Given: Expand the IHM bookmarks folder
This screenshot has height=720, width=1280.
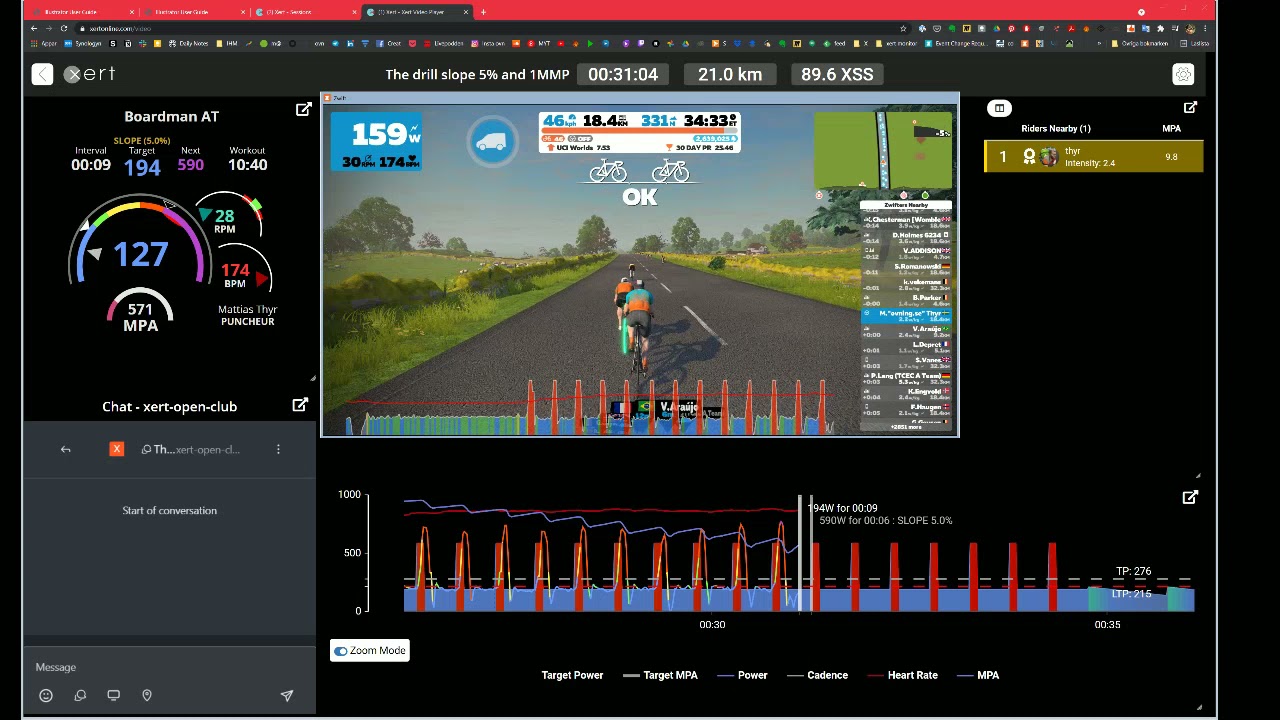Looking at the screenshot, I should (x=226, y=44).
